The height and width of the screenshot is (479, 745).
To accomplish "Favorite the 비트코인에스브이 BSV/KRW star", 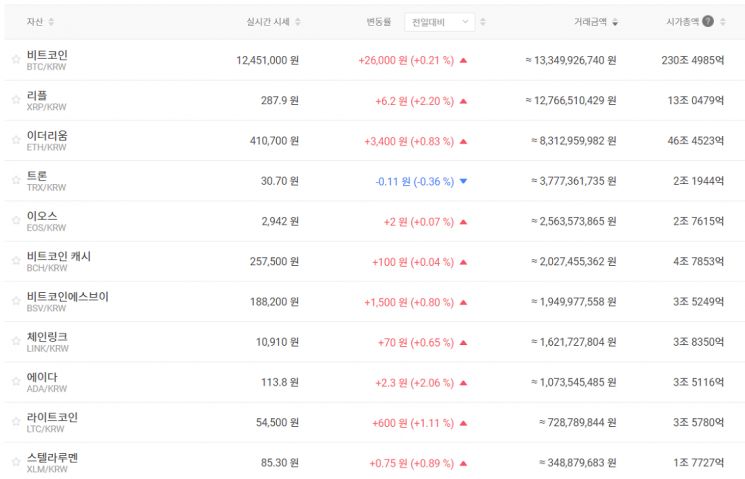I will (16, 301).
